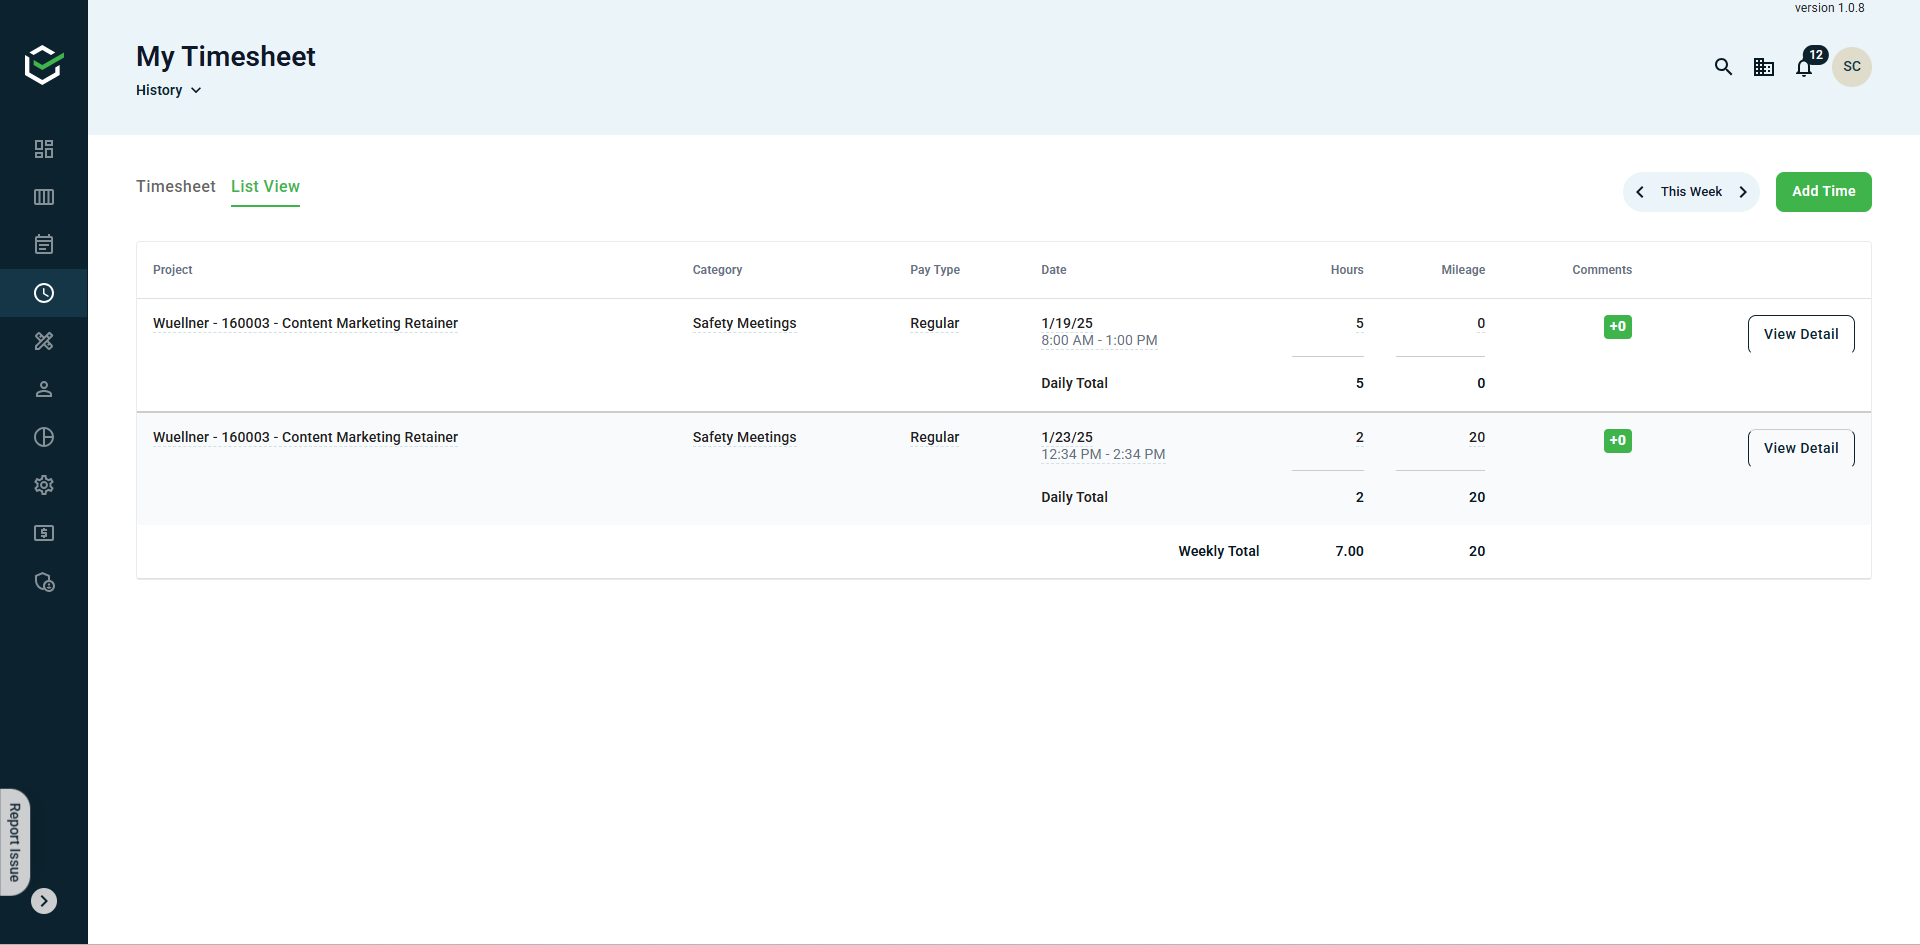Click the Add Time button

(x=1824, y=192)
